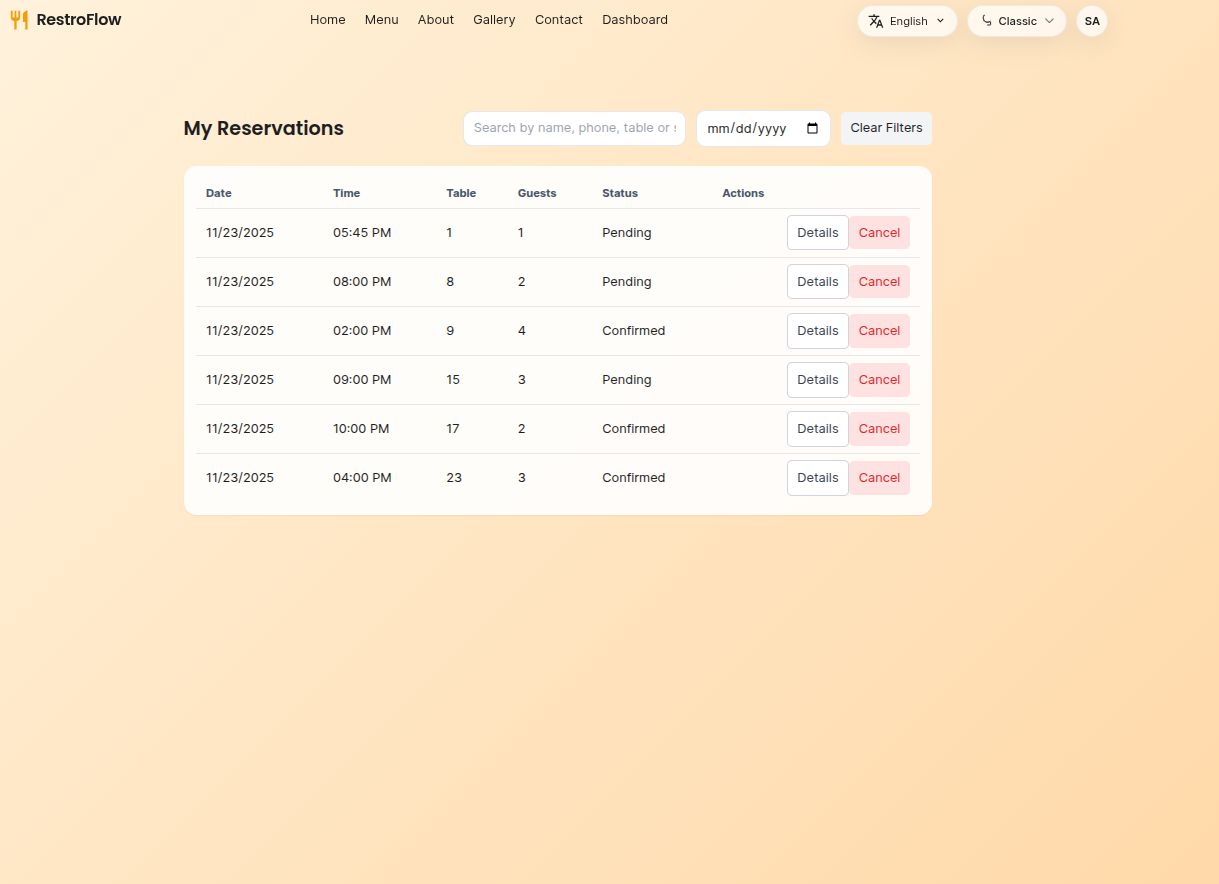Click the mm/dd/yyyy date filter field
This screenshot has height=884, width=1219.
(x=748, y=128)
